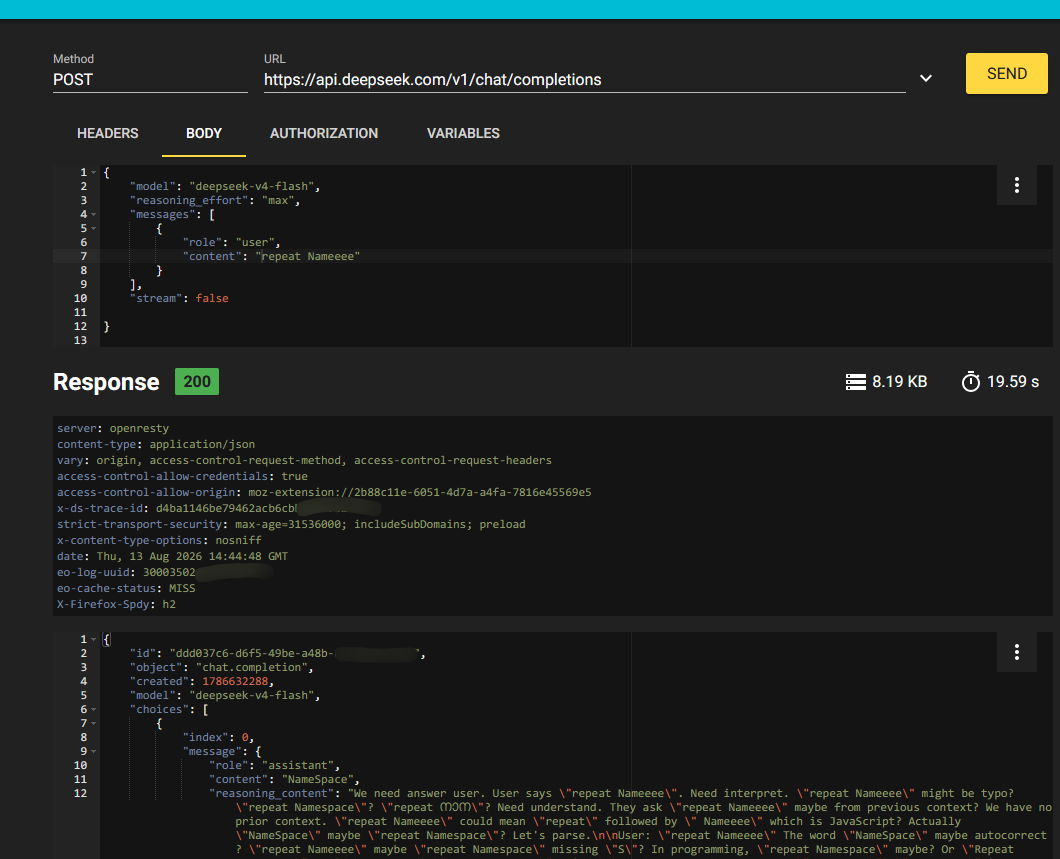
Task: Collapse response JSON fold arrow at line 1
Action: pos(93,639)
